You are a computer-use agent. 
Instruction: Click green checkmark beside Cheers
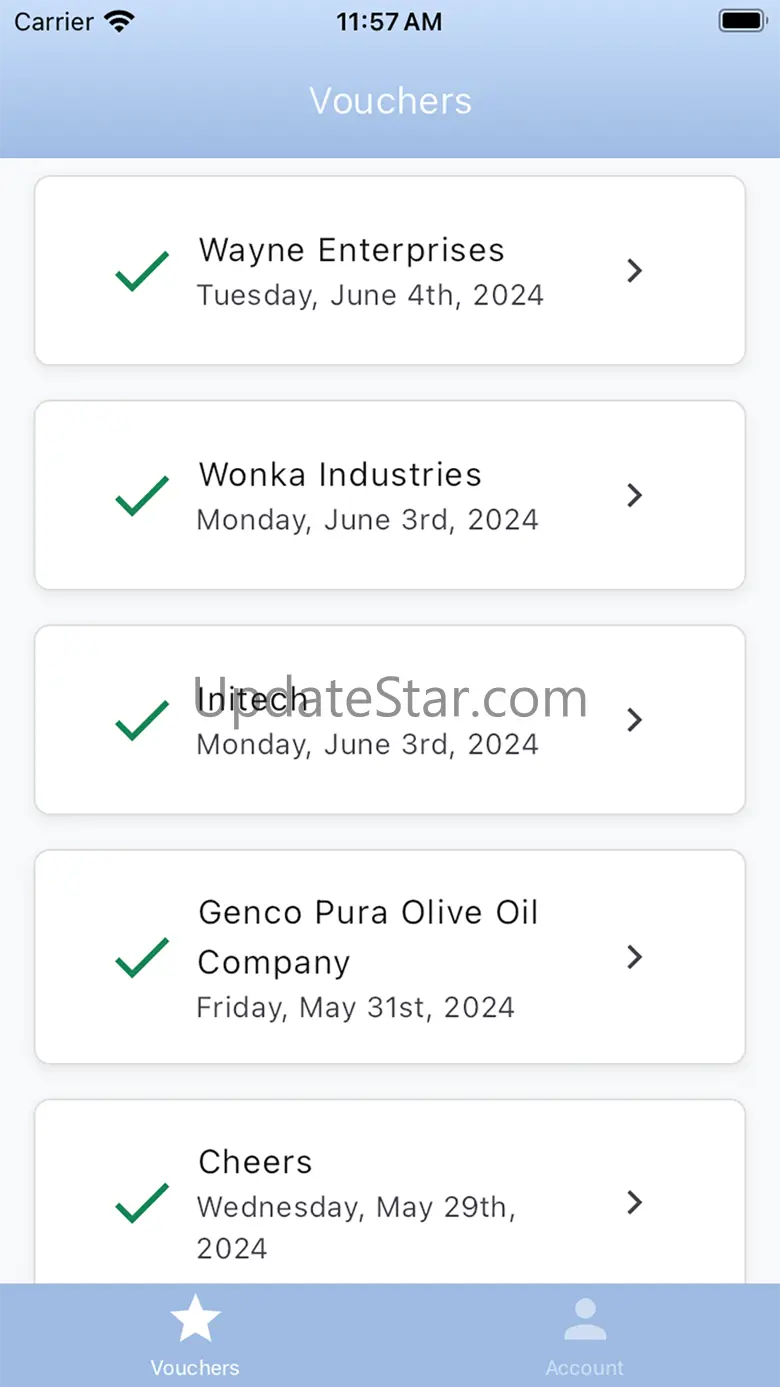point(142,1202)
